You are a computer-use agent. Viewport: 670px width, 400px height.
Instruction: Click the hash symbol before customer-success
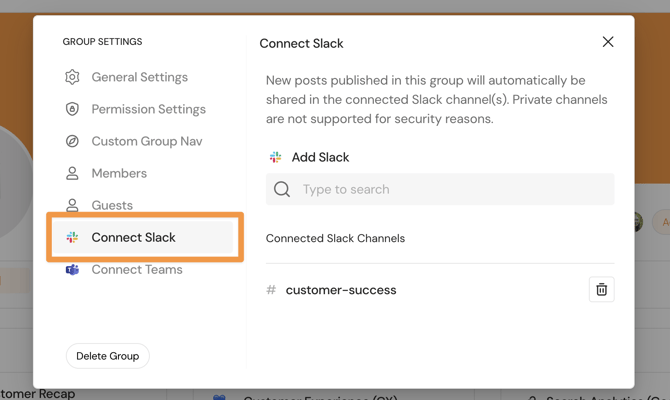coord(271,290)
